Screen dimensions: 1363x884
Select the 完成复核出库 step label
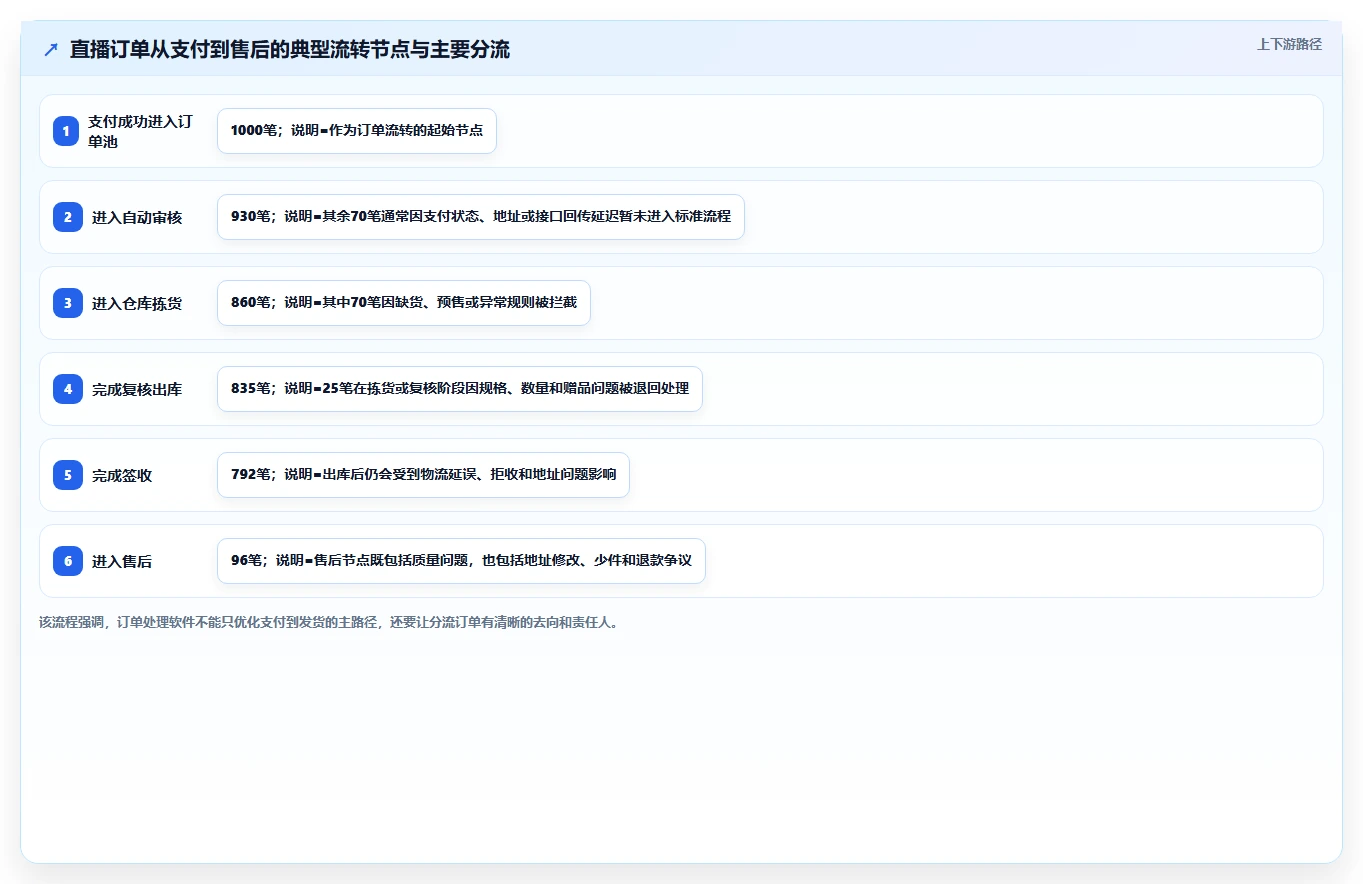(x=137, y=389)
